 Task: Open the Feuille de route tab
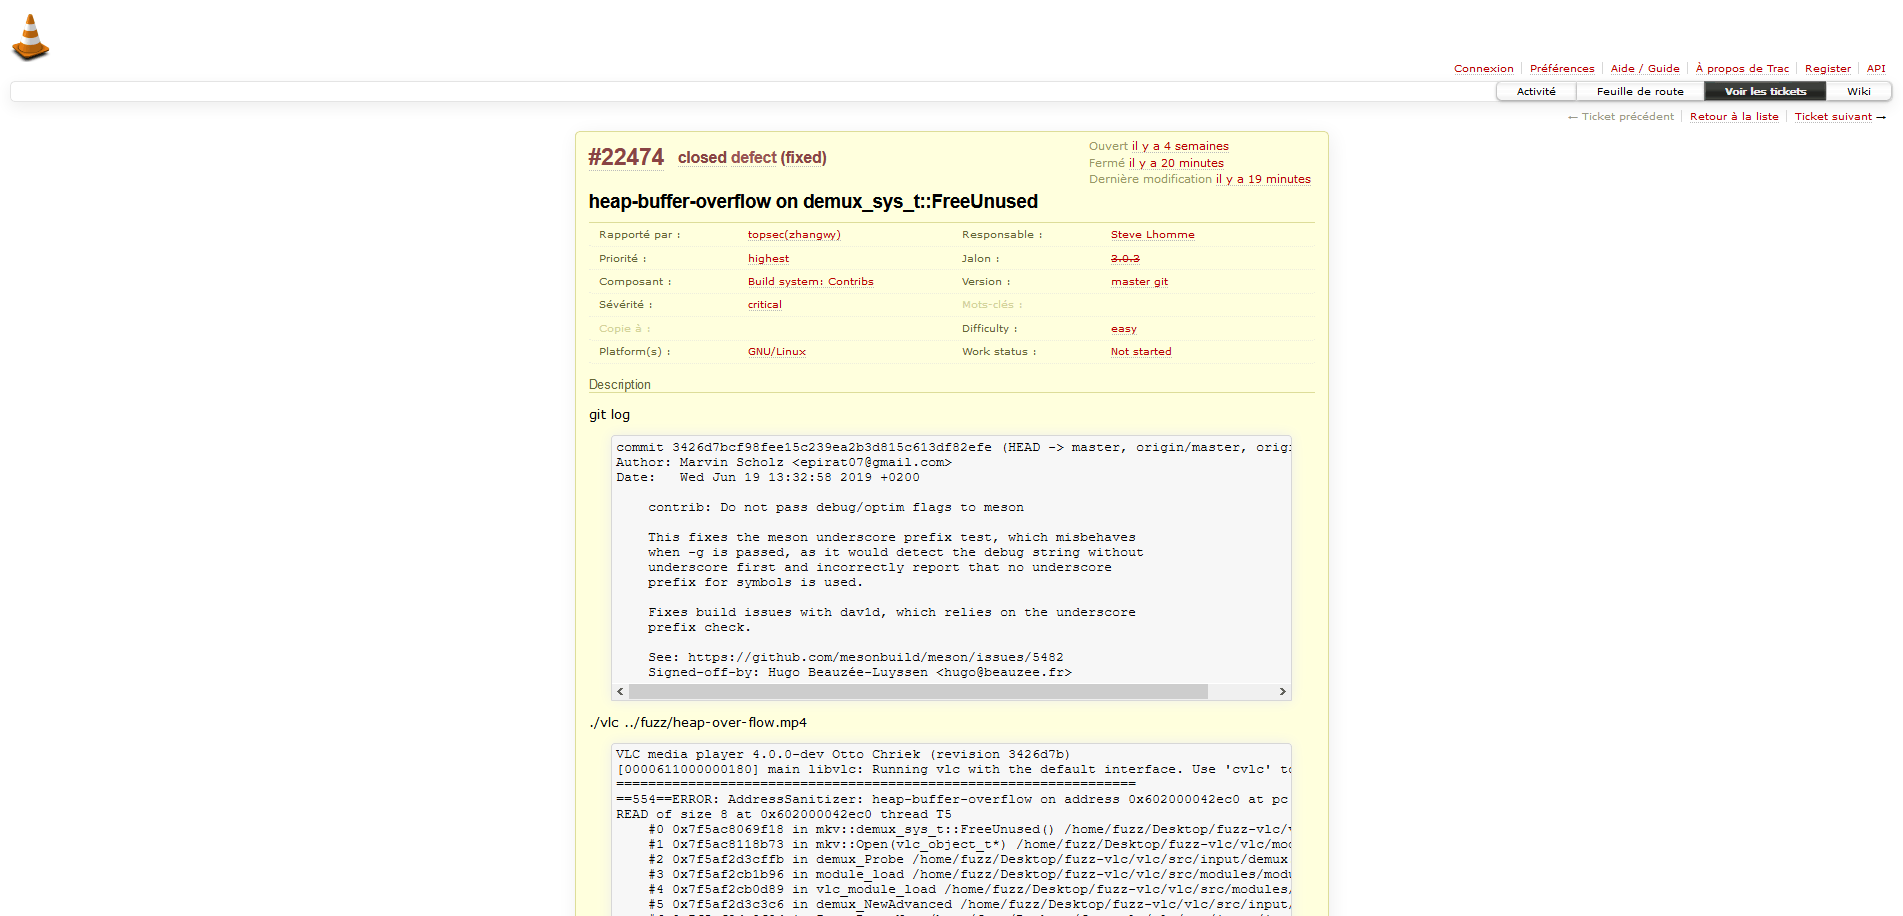coord(1640,92)
